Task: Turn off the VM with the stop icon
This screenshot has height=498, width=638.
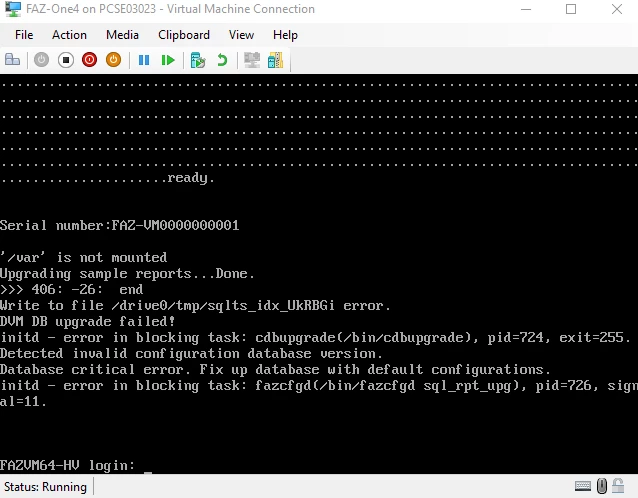Action: pos(66,60)
